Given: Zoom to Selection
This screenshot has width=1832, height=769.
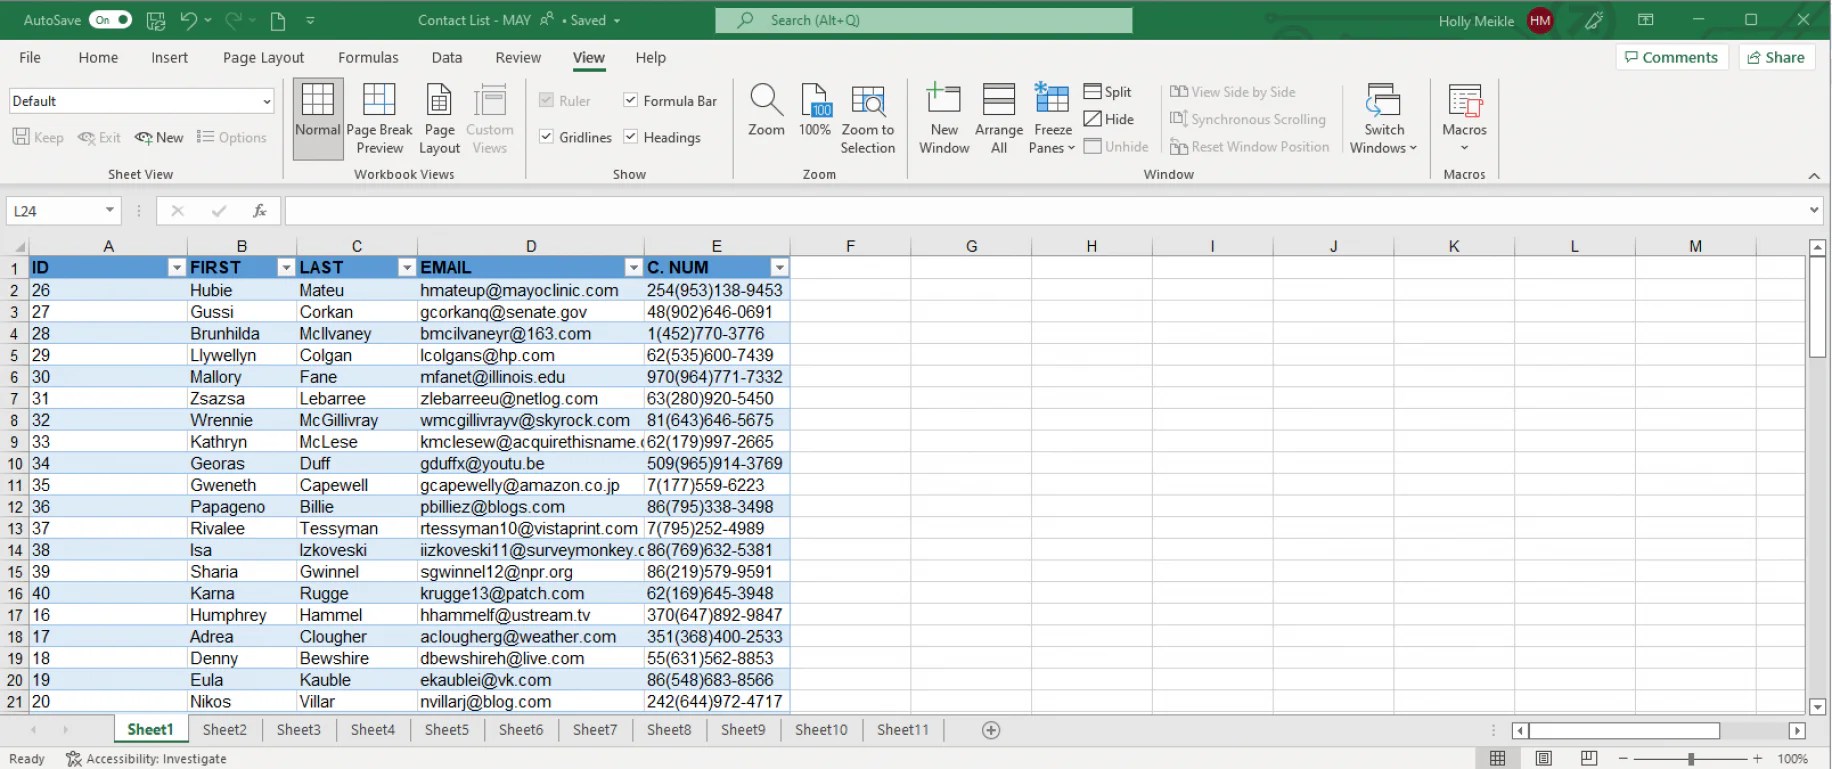Looking at the screenshot, I should 867,120.
